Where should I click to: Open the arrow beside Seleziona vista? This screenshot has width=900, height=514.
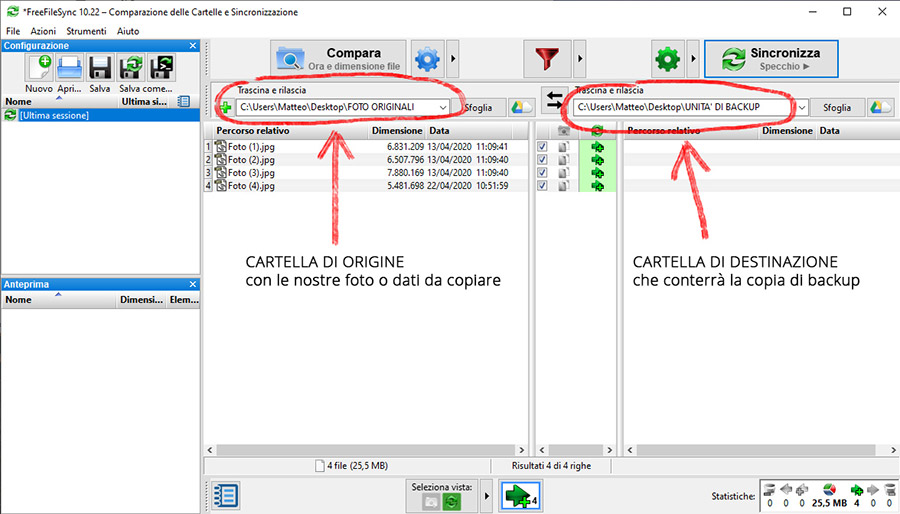click(486, 496)
